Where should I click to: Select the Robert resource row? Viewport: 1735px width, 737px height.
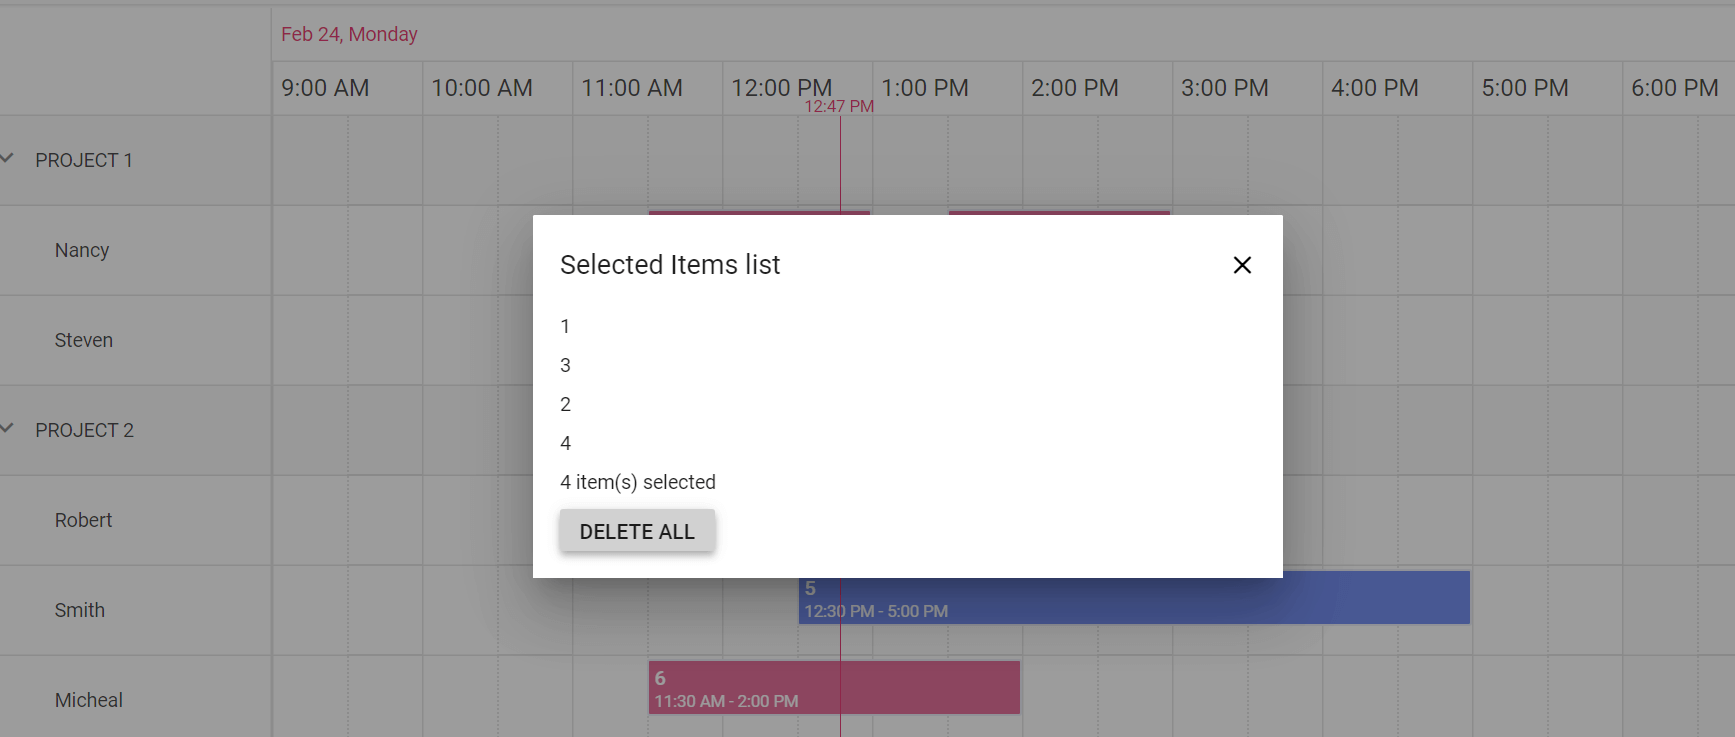[83, 520]
